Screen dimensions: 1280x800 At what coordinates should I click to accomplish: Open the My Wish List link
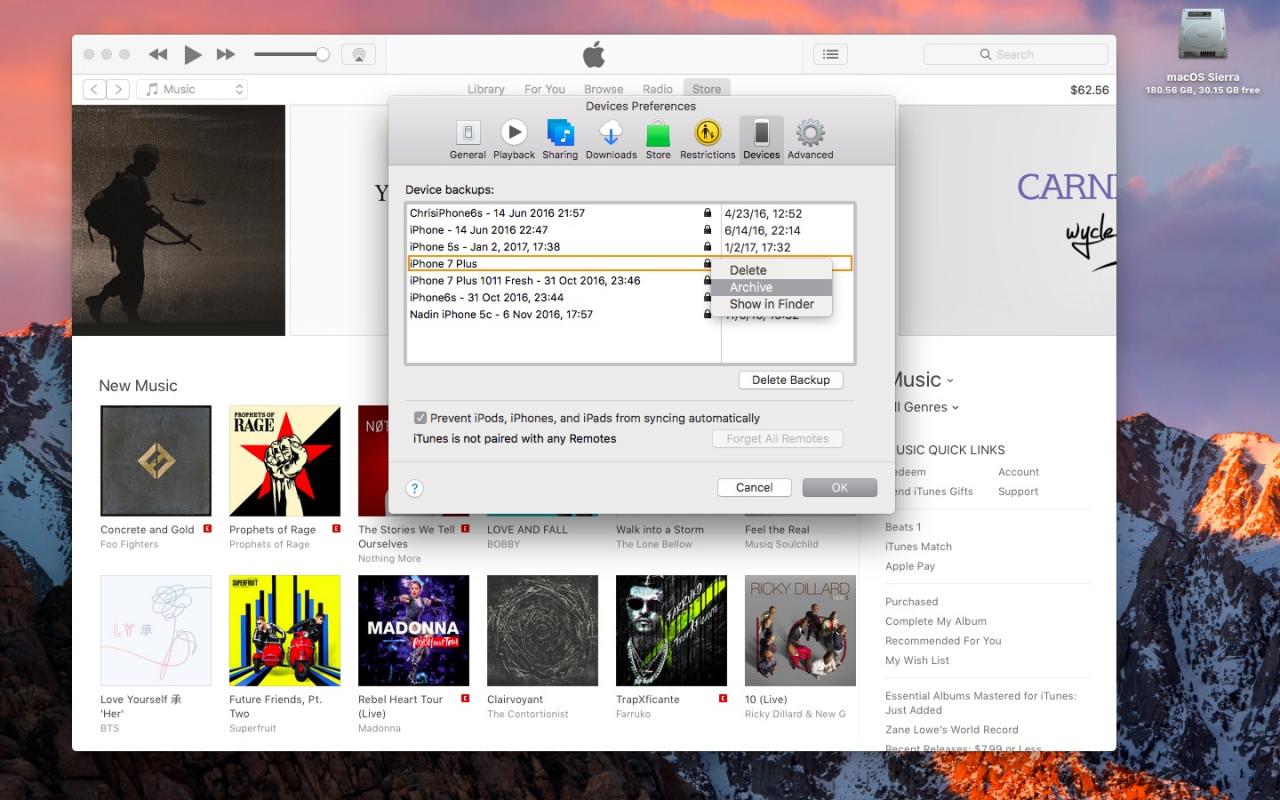[917, 660]
